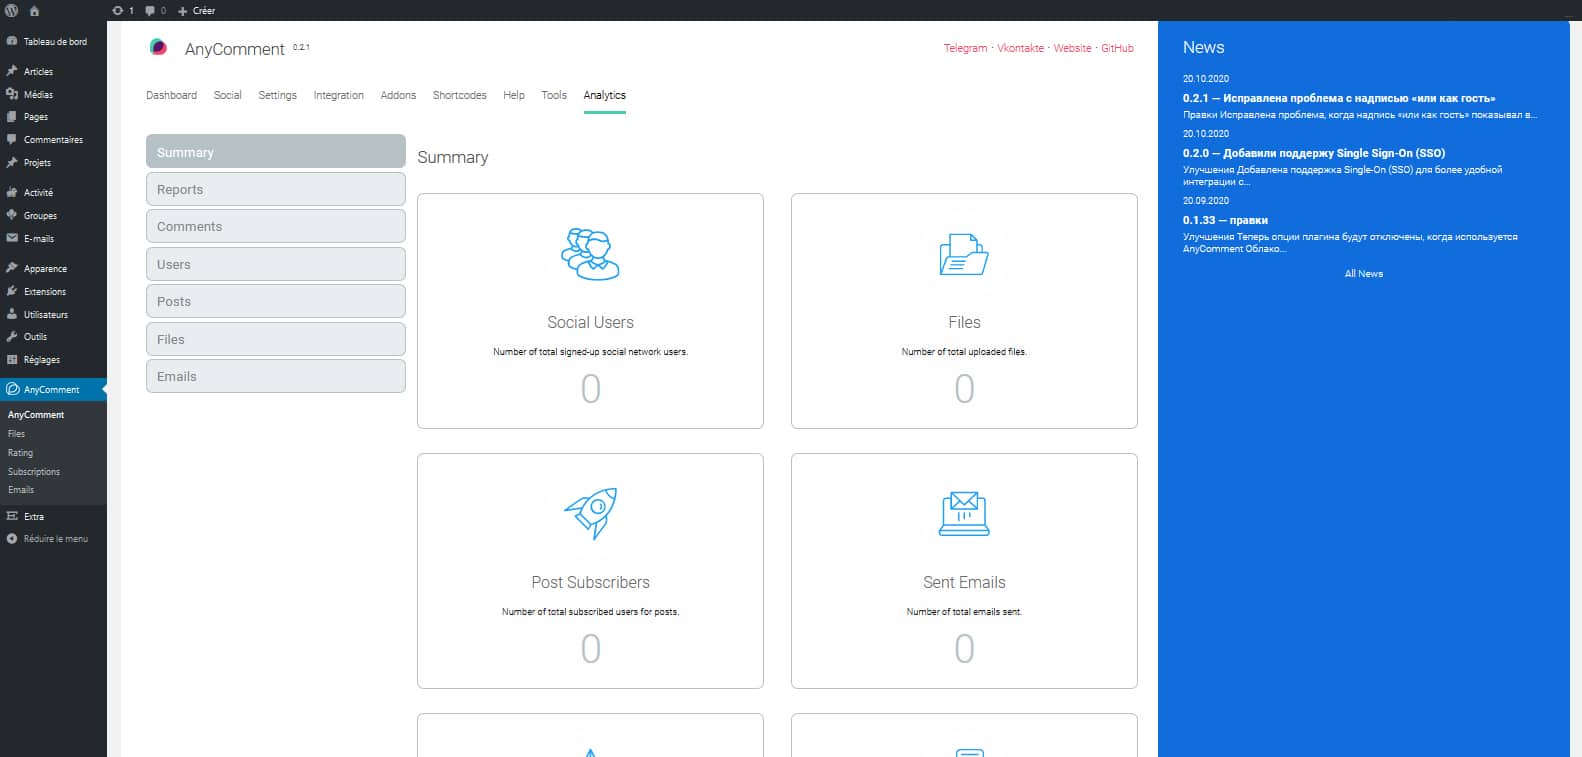
Task: Select Emails in analytics sidebar
Action: click(x=275, y=376)
